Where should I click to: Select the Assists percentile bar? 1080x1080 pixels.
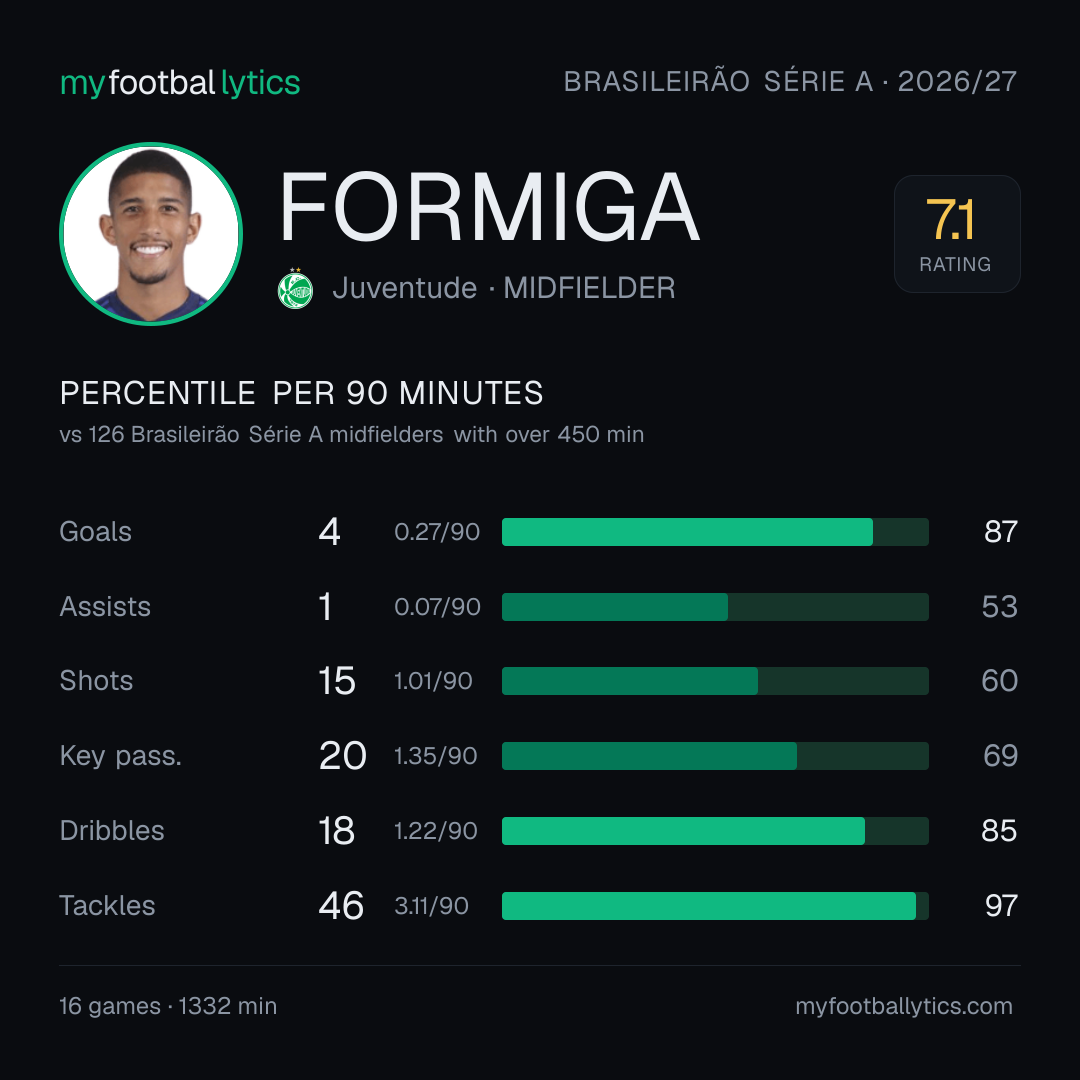[715, 607]
